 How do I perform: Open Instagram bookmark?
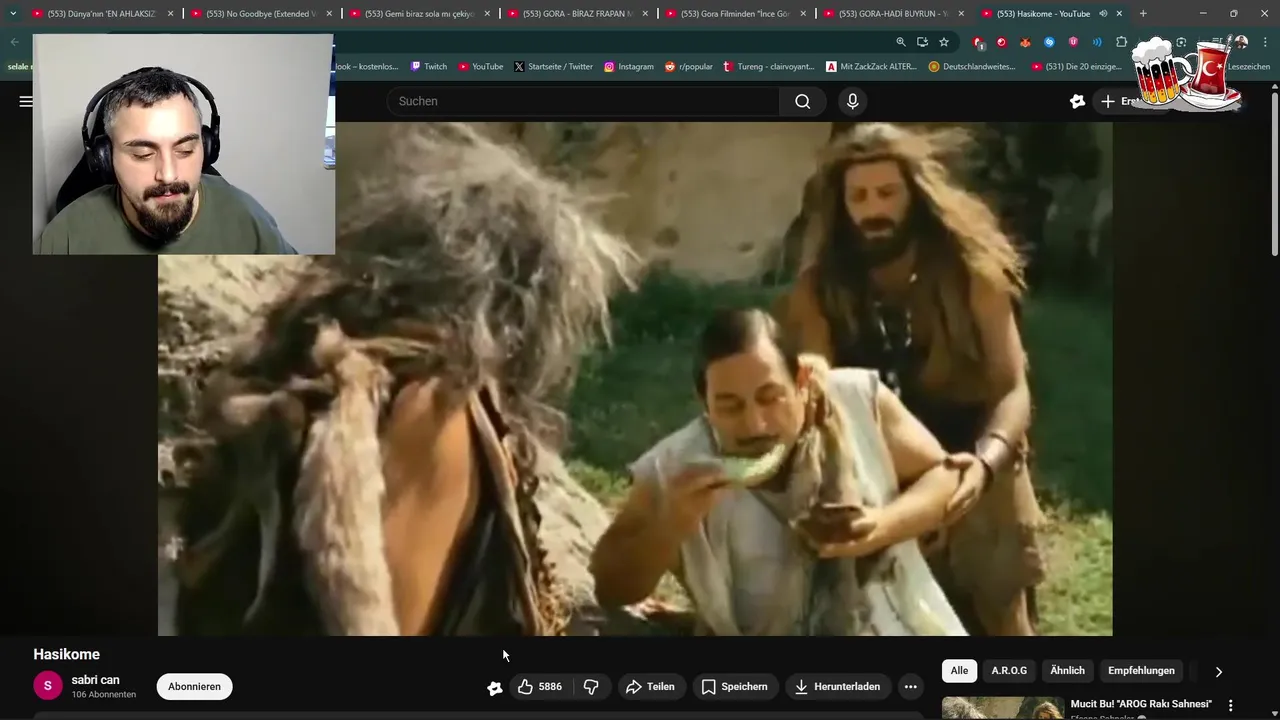pyautogui.click(x=628, y=67)
